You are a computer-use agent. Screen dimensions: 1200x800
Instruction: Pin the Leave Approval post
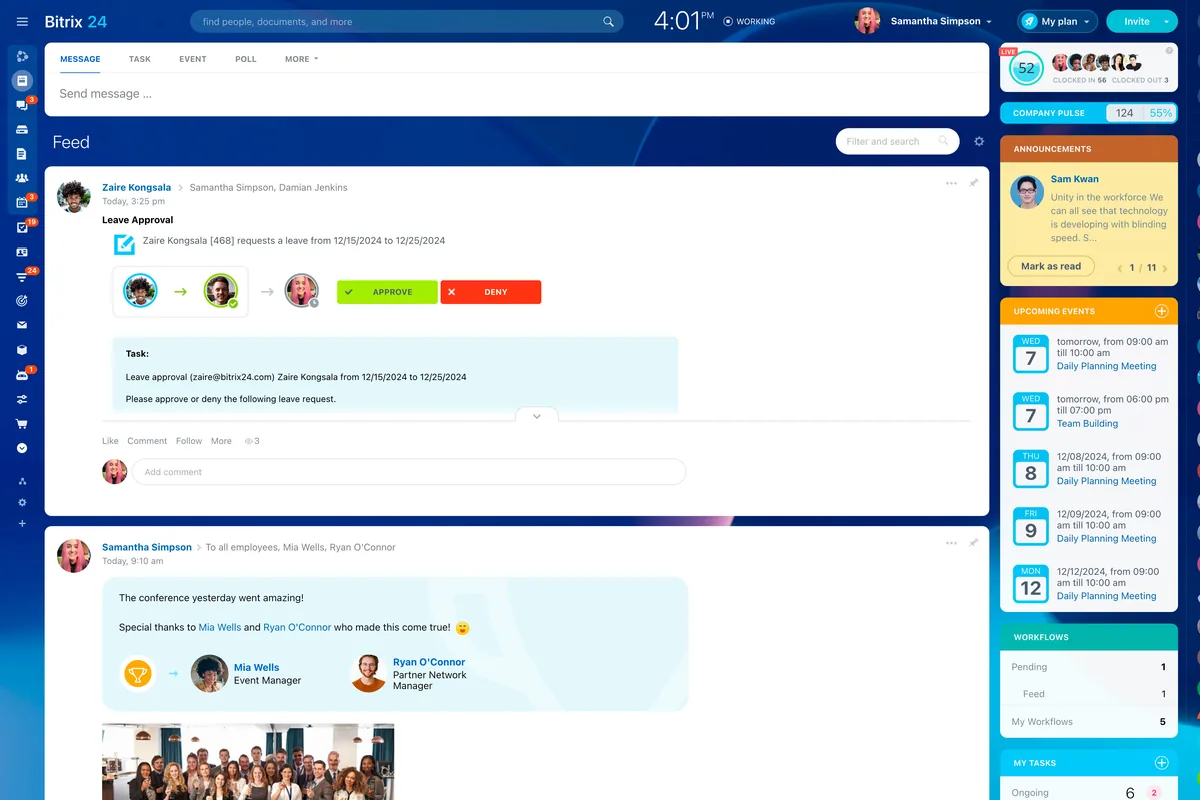[974, 183]
